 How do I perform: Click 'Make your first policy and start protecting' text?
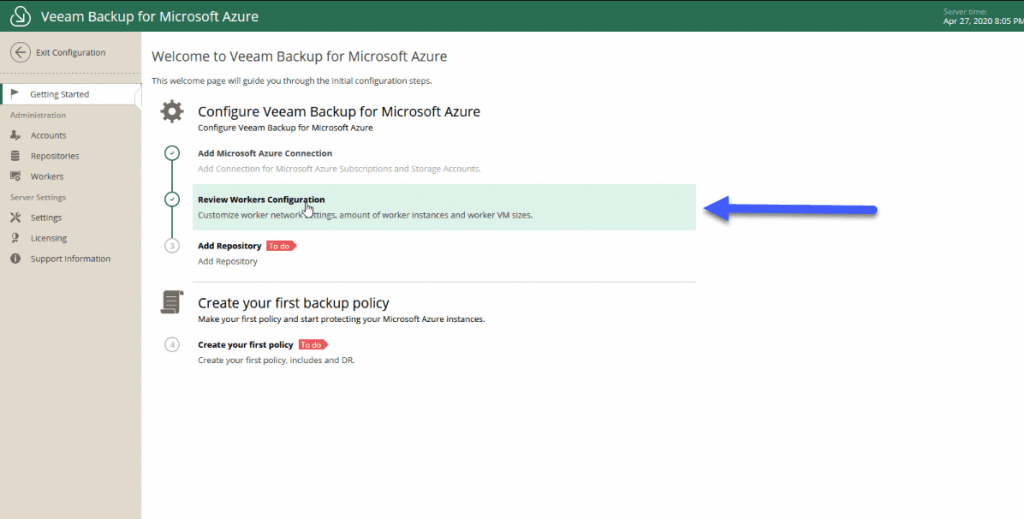pyautogui.click(x=341, y=319)
